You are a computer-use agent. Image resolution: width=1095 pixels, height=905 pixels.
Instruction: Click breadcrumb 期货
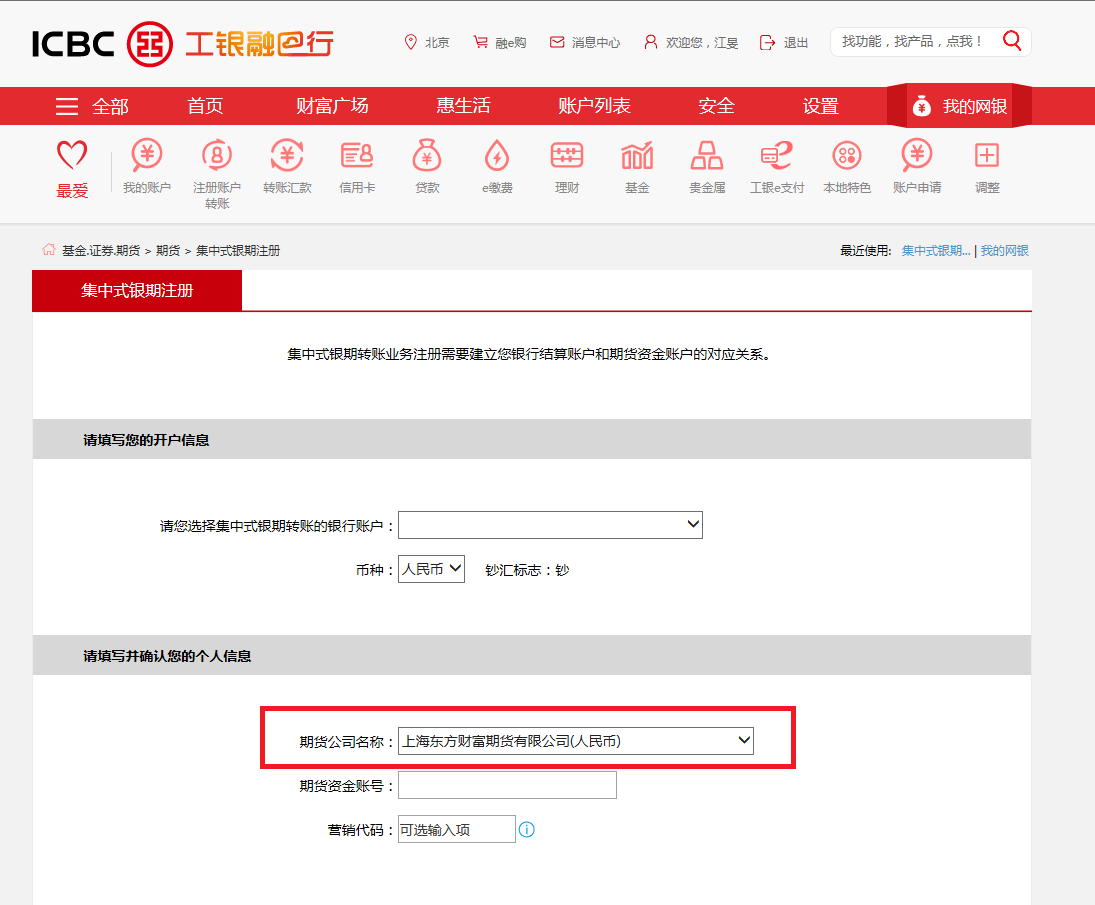(168, 251)
